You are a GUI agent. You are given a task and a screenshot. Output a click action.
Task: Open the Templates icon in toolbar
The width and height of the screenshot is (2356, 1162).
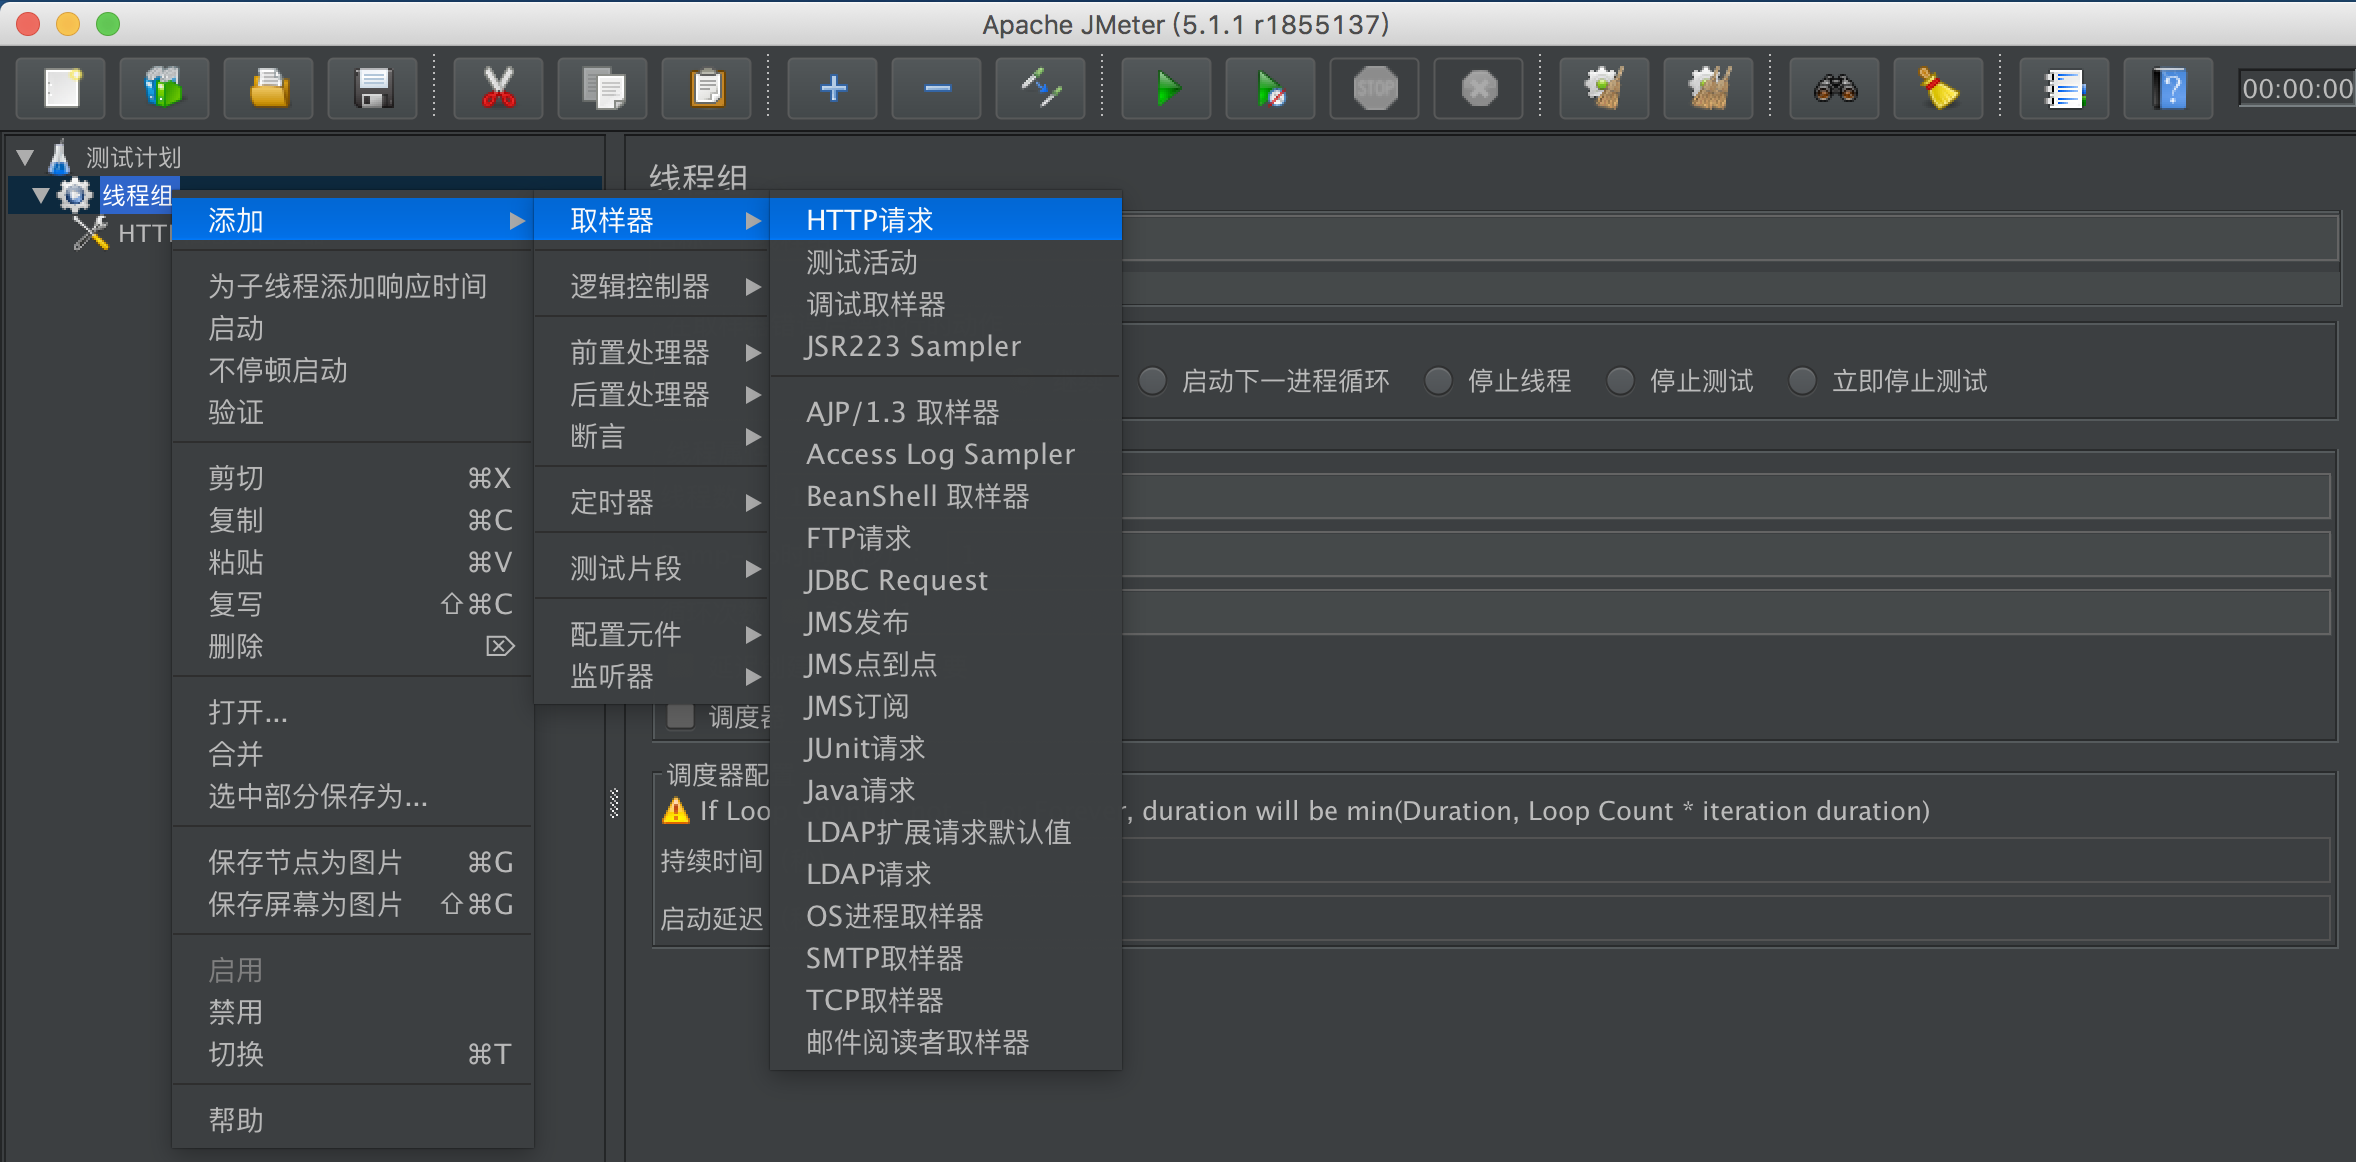[165, 88]
